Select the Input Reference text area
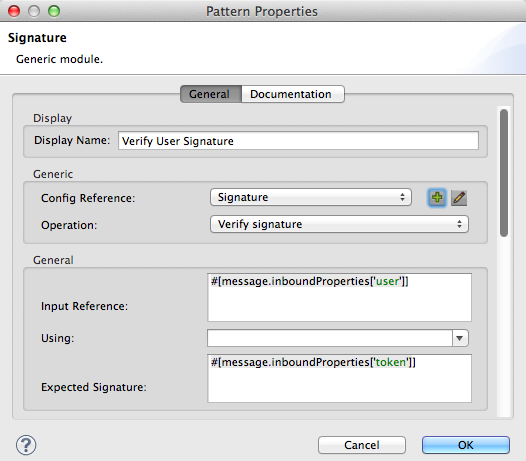Image resolution: width=526 pixels, height=461 pixels. (x=339, y=297)
